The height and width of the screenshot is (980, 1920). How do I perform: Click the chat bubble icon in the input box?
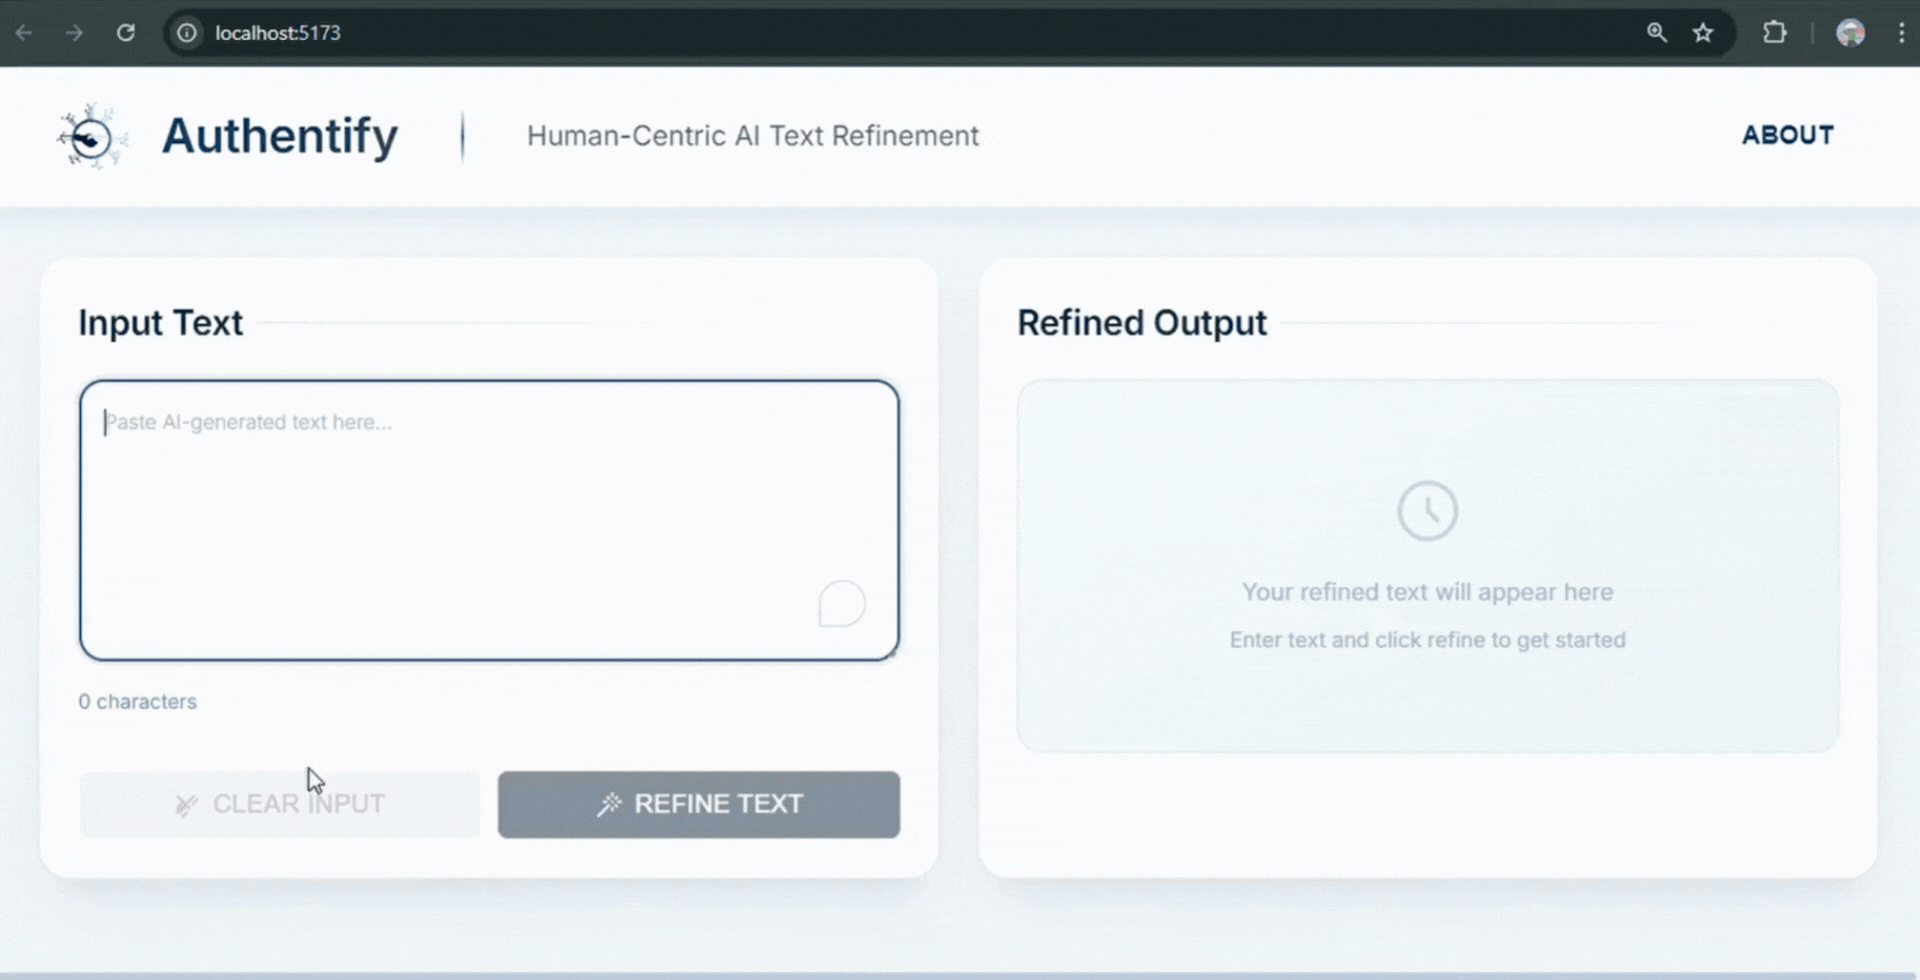842,604
